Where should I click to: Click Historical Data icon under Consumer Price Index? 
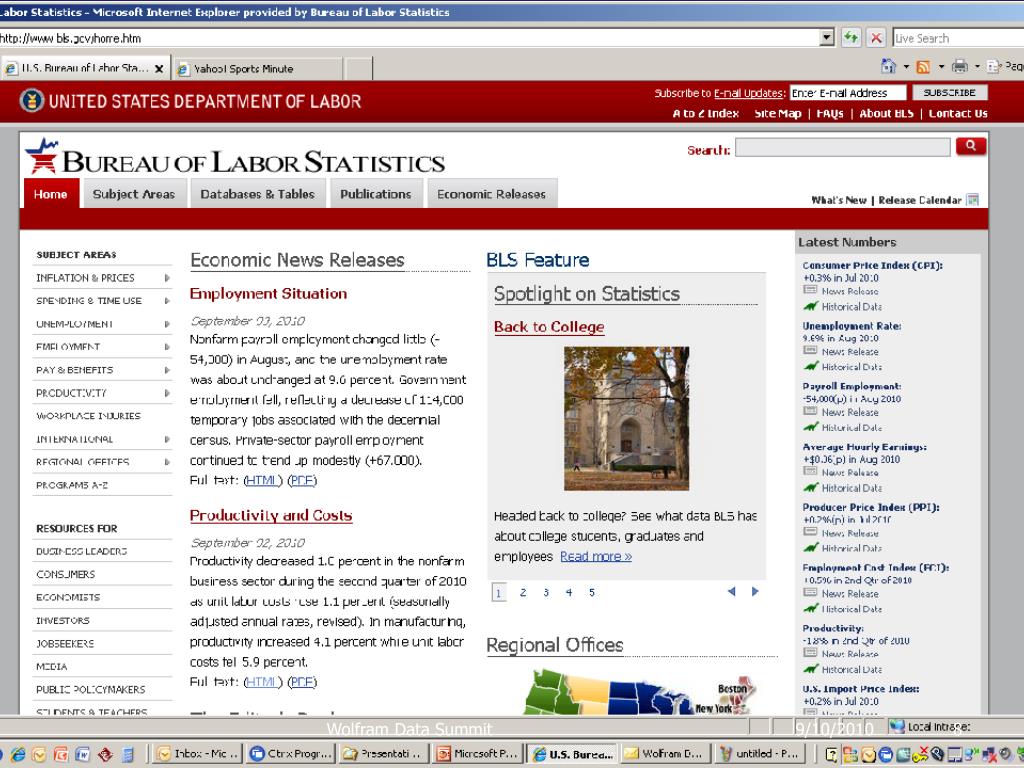tap(810, 306)
